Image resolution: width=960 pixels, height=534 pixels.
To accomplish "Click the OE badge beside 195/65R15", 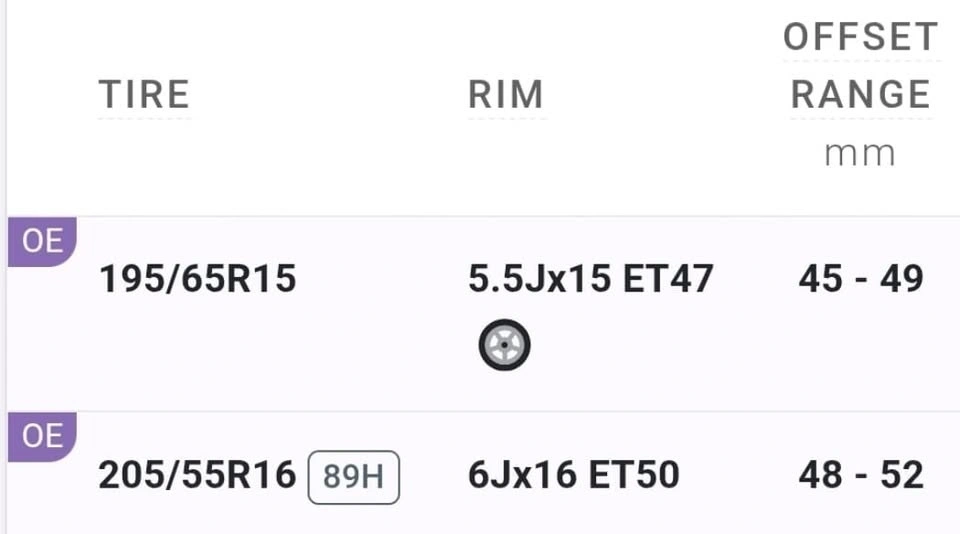I will (x=42, y=241).
